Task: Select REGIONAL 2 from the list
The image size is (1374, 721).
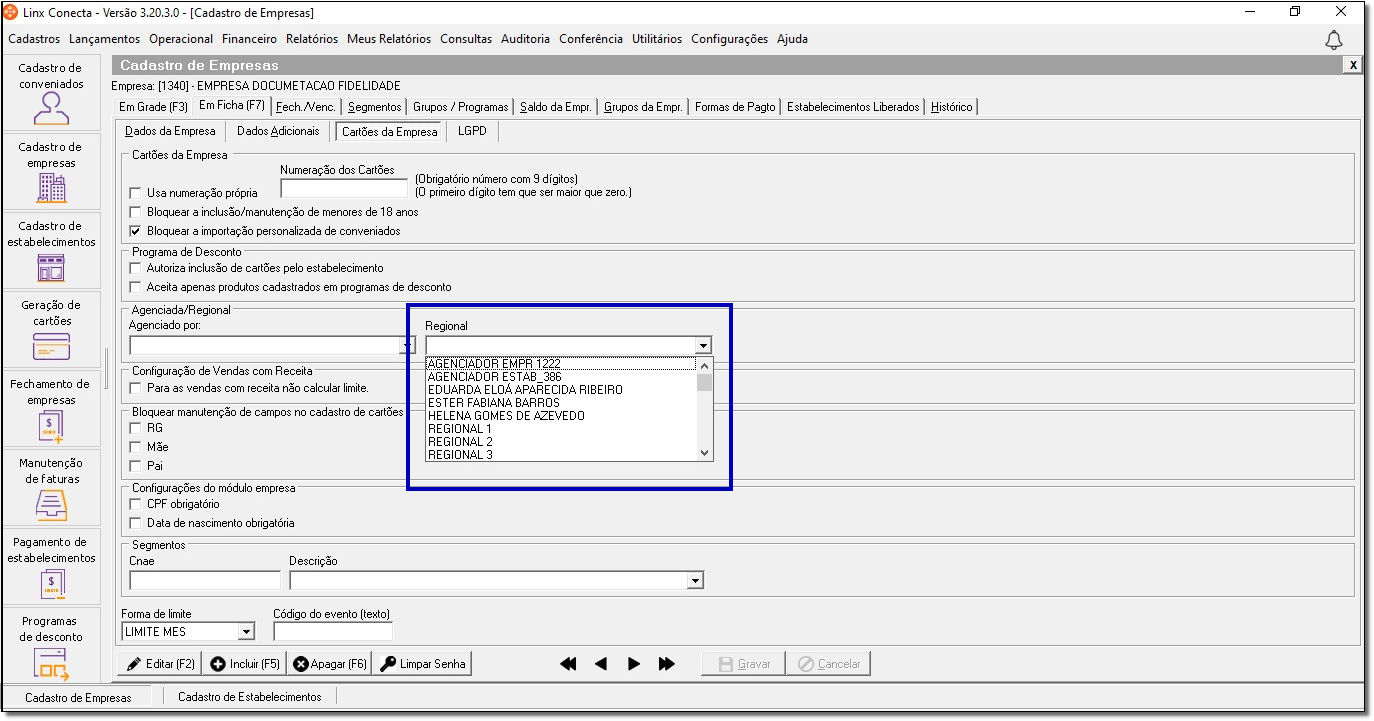Action: [561, 442]
